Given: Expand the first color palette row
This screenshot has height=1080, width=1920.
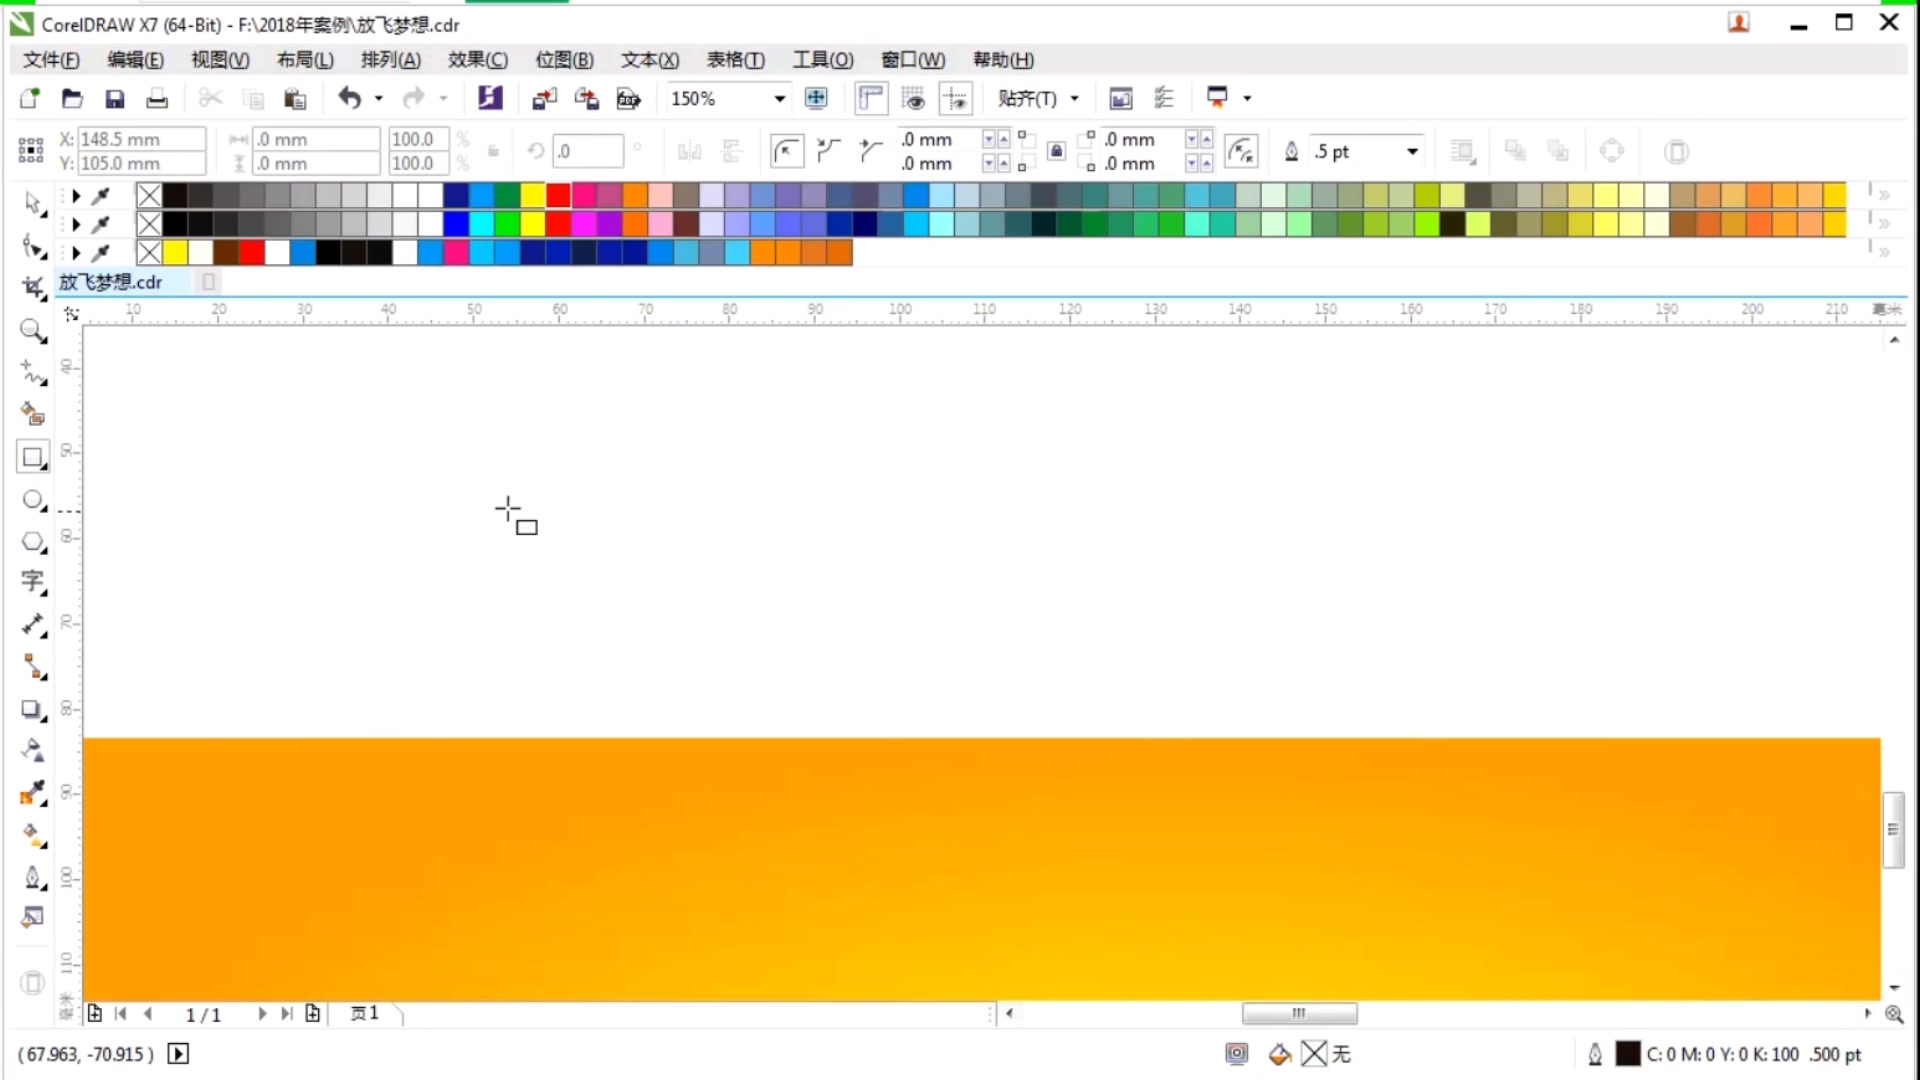Looking at the screenshot, I should tap(76, 196).
